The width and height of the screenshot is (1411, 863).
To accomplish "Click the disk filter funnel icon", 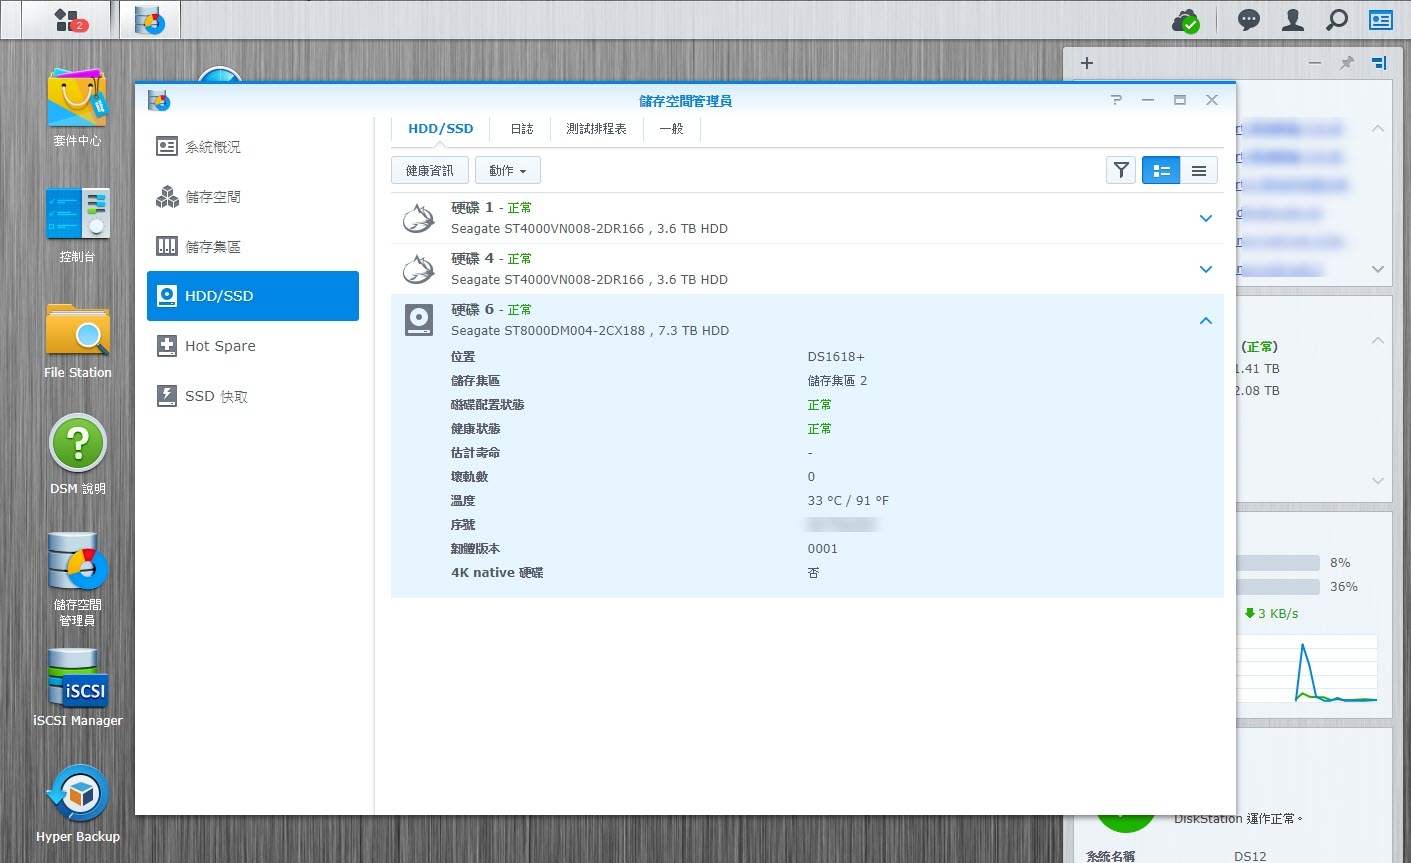I will [1121, 171].
